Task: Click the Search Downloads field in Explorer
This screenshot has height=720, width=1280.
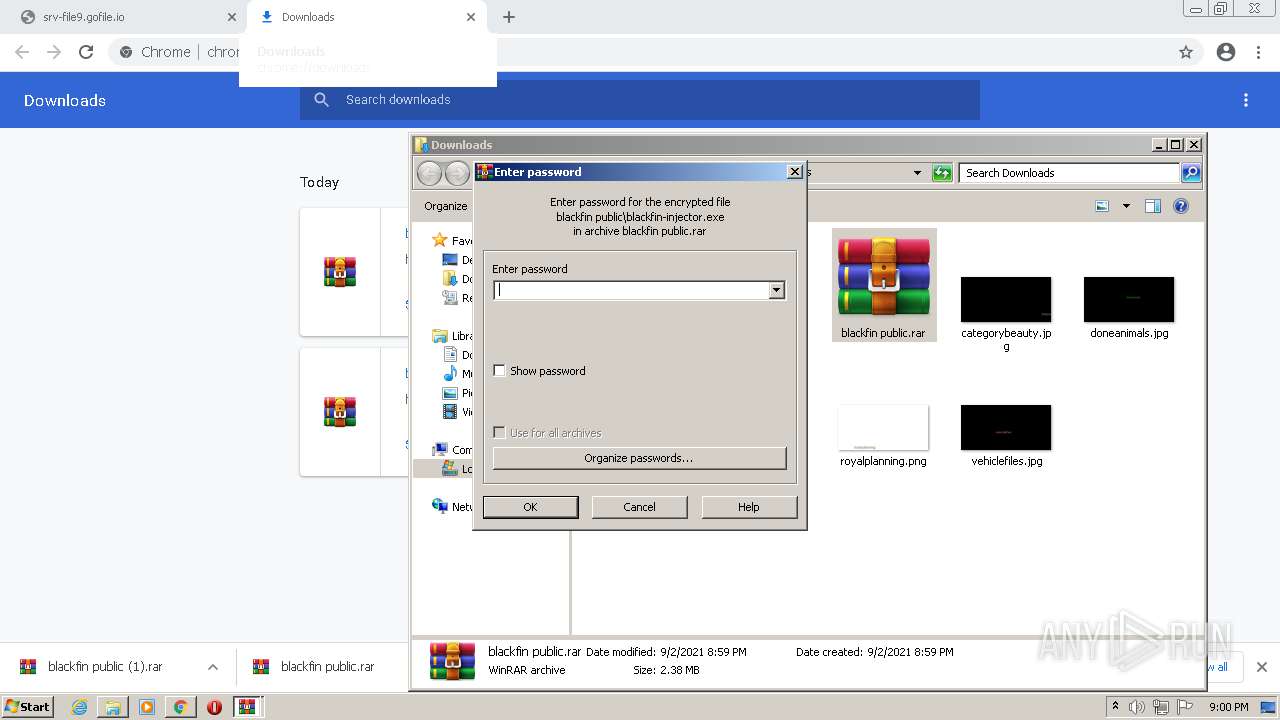Action: [x=1069, y=173]
